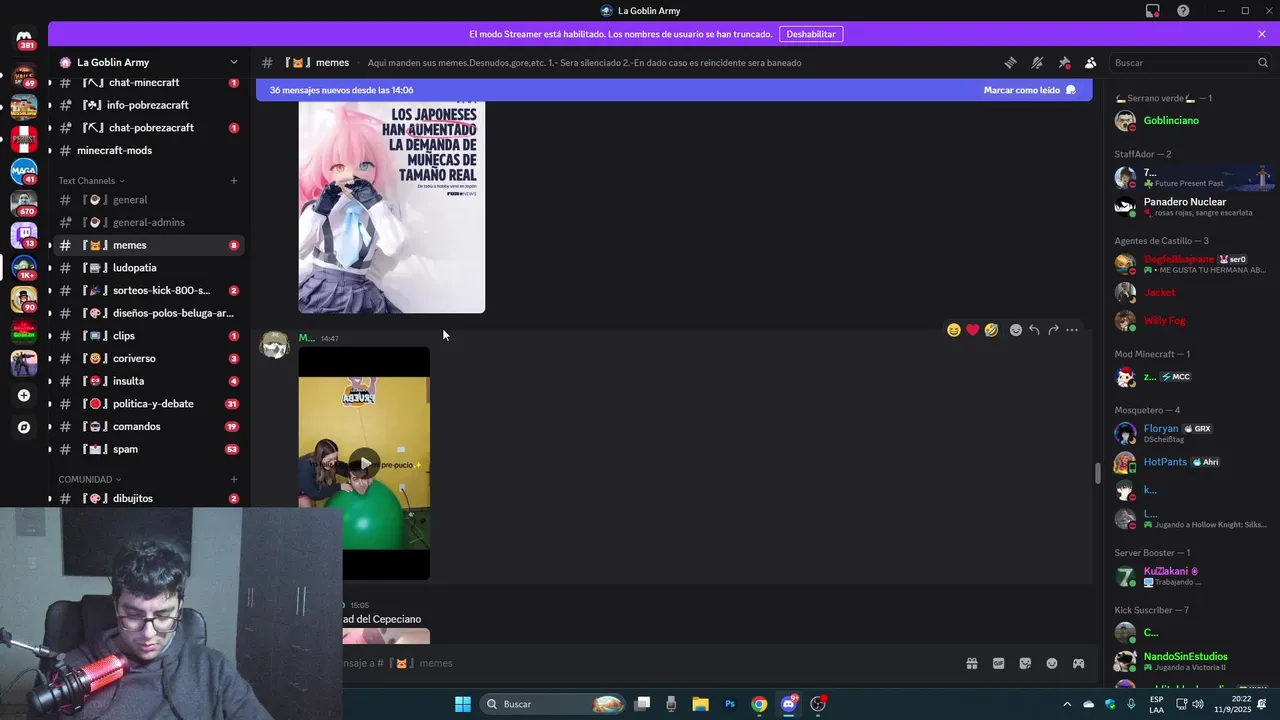
Task: Click the gift icon in message bar
Action: (971, 663)
